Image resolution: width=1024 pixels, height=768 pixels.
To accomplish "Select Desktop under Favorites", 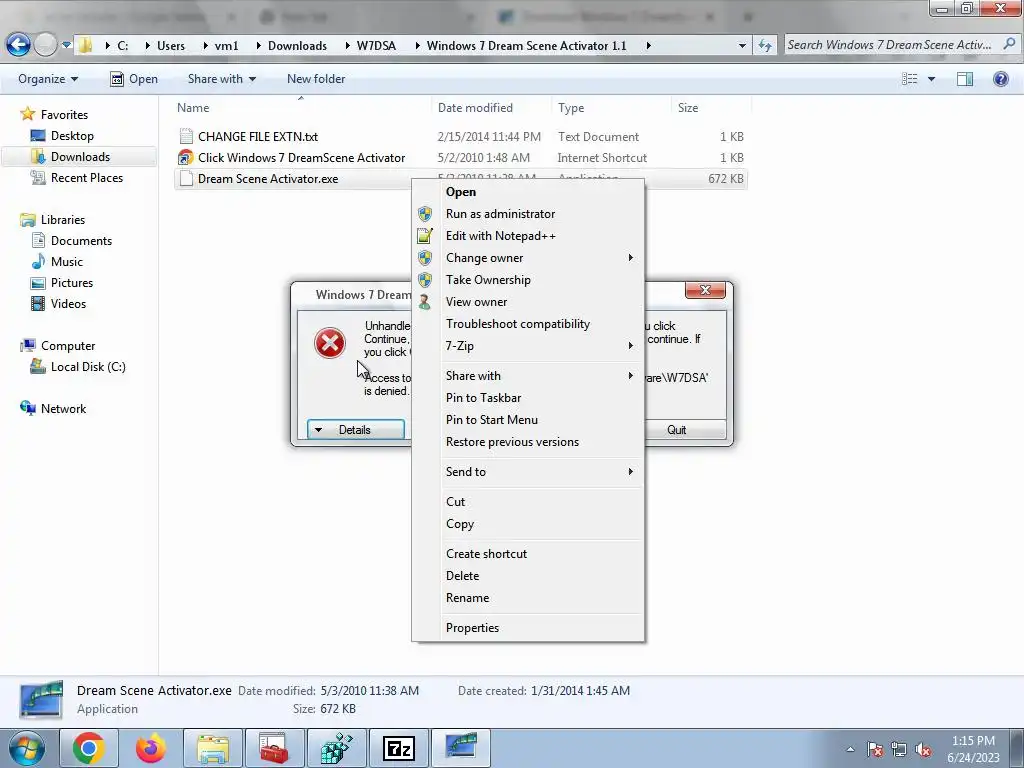I will pyautogui.click(x=72, y=136).
